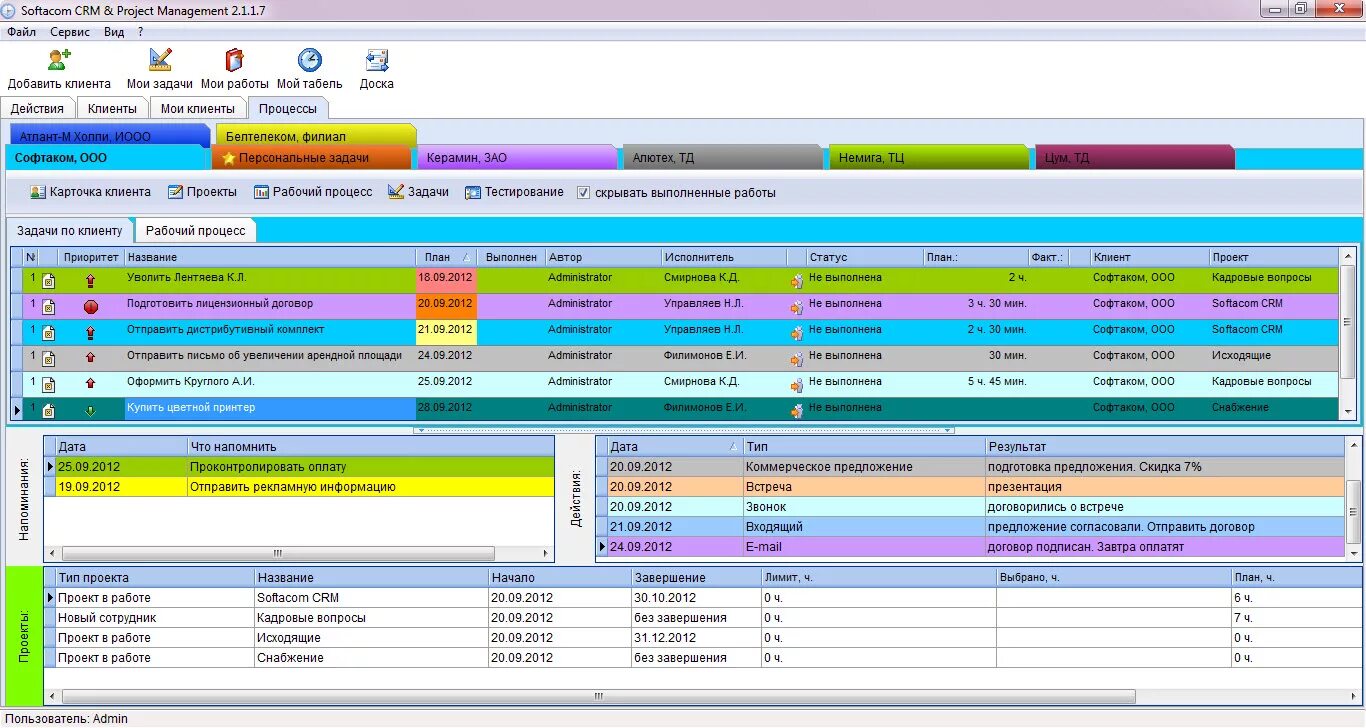Click priority arrow of 'Оформить Круглого А.И.'
1366x728 pixels.
91,383
